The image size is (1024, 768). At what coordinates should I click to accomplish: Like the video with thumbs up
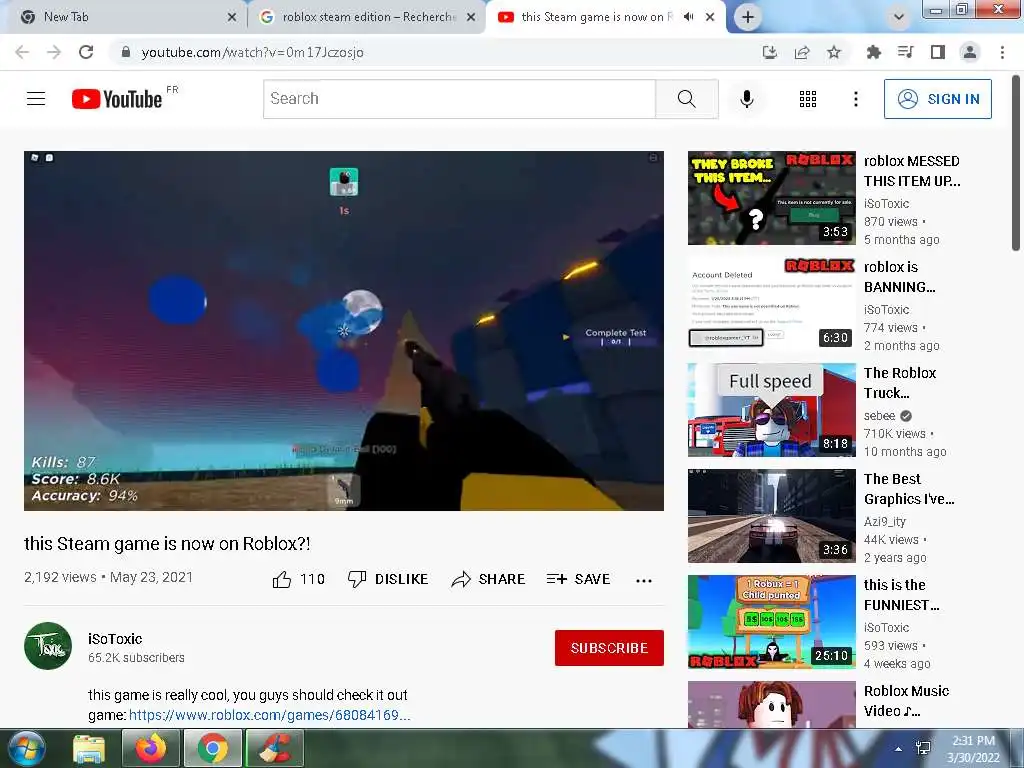point(298,579)
